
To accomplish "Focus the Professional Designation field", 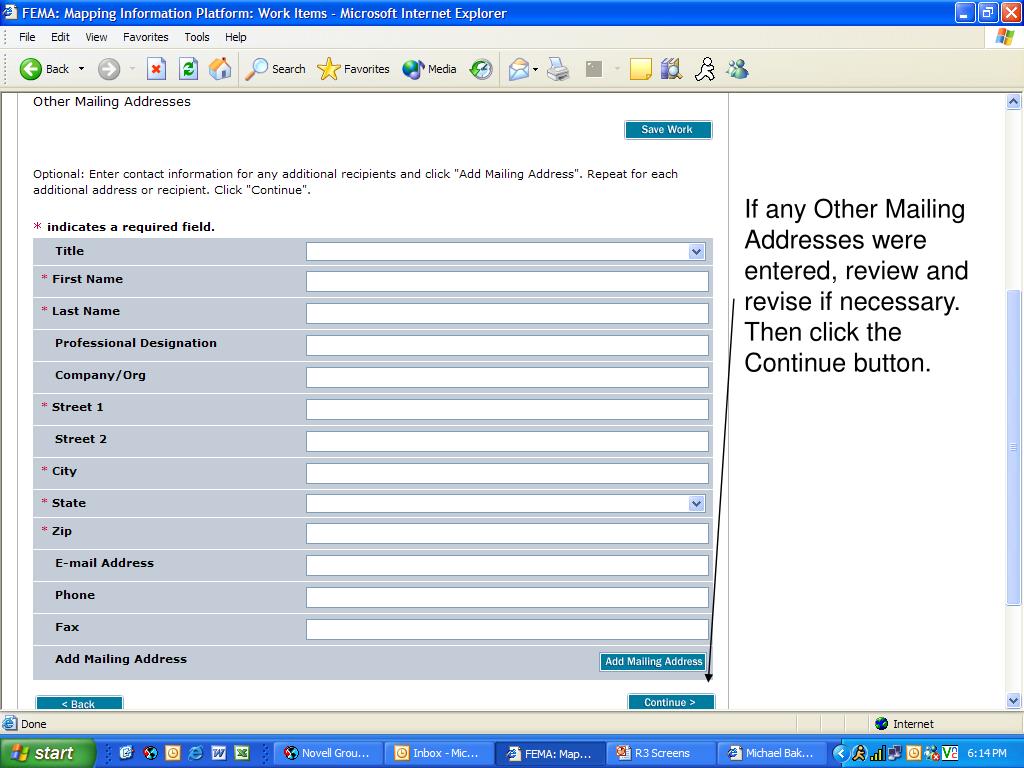I will [507, 345].
